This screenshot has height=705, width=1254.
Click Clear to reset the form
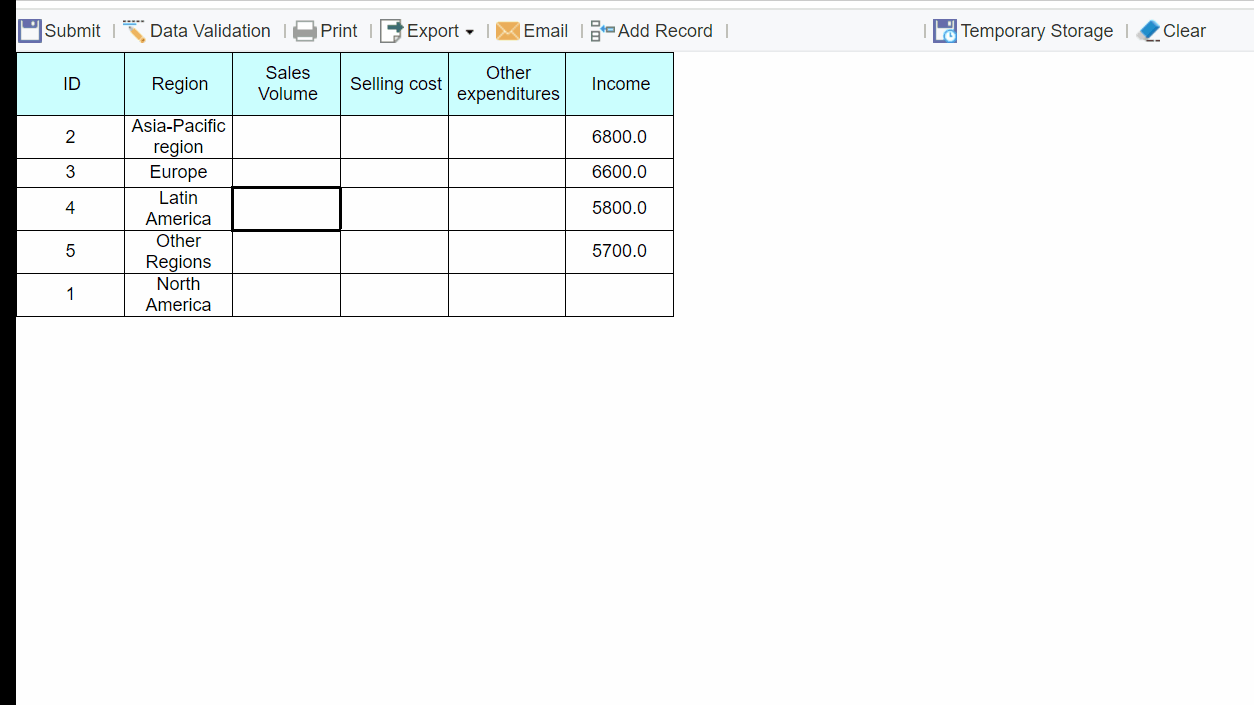1184,31
